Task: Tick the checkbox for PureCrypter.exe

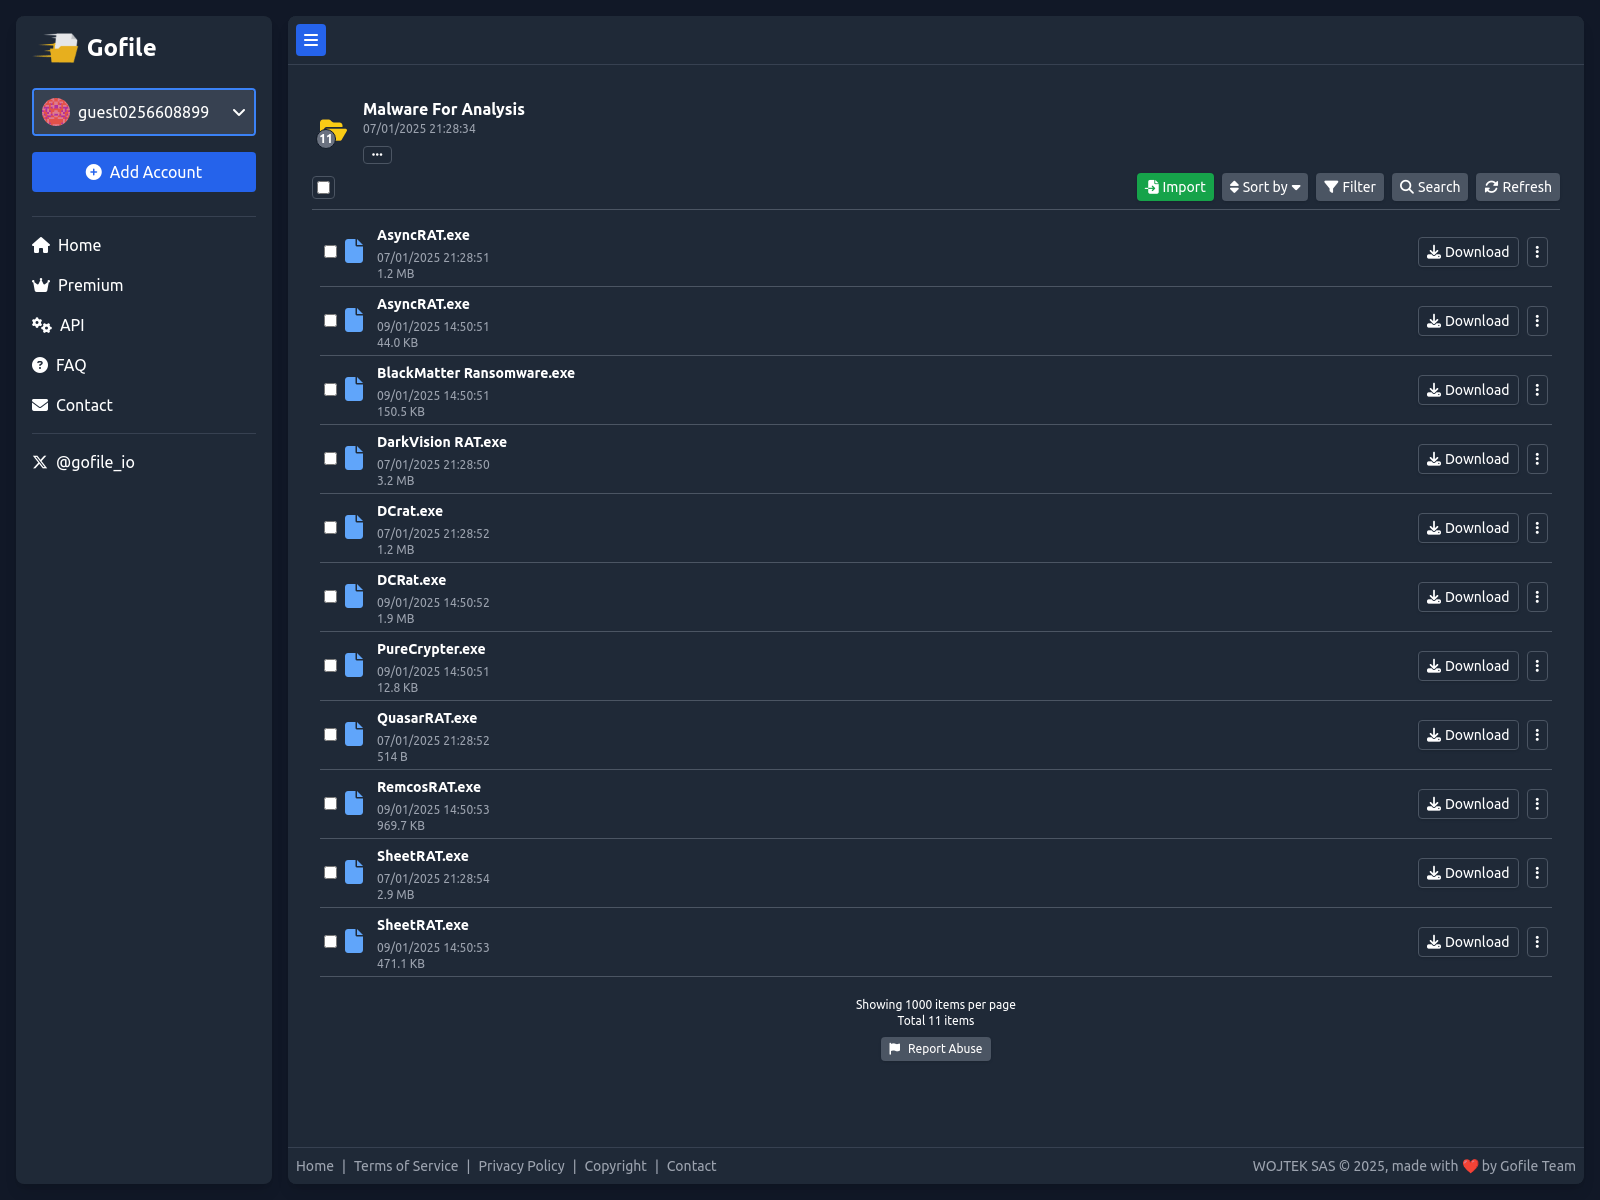Action: coord(330,666)
